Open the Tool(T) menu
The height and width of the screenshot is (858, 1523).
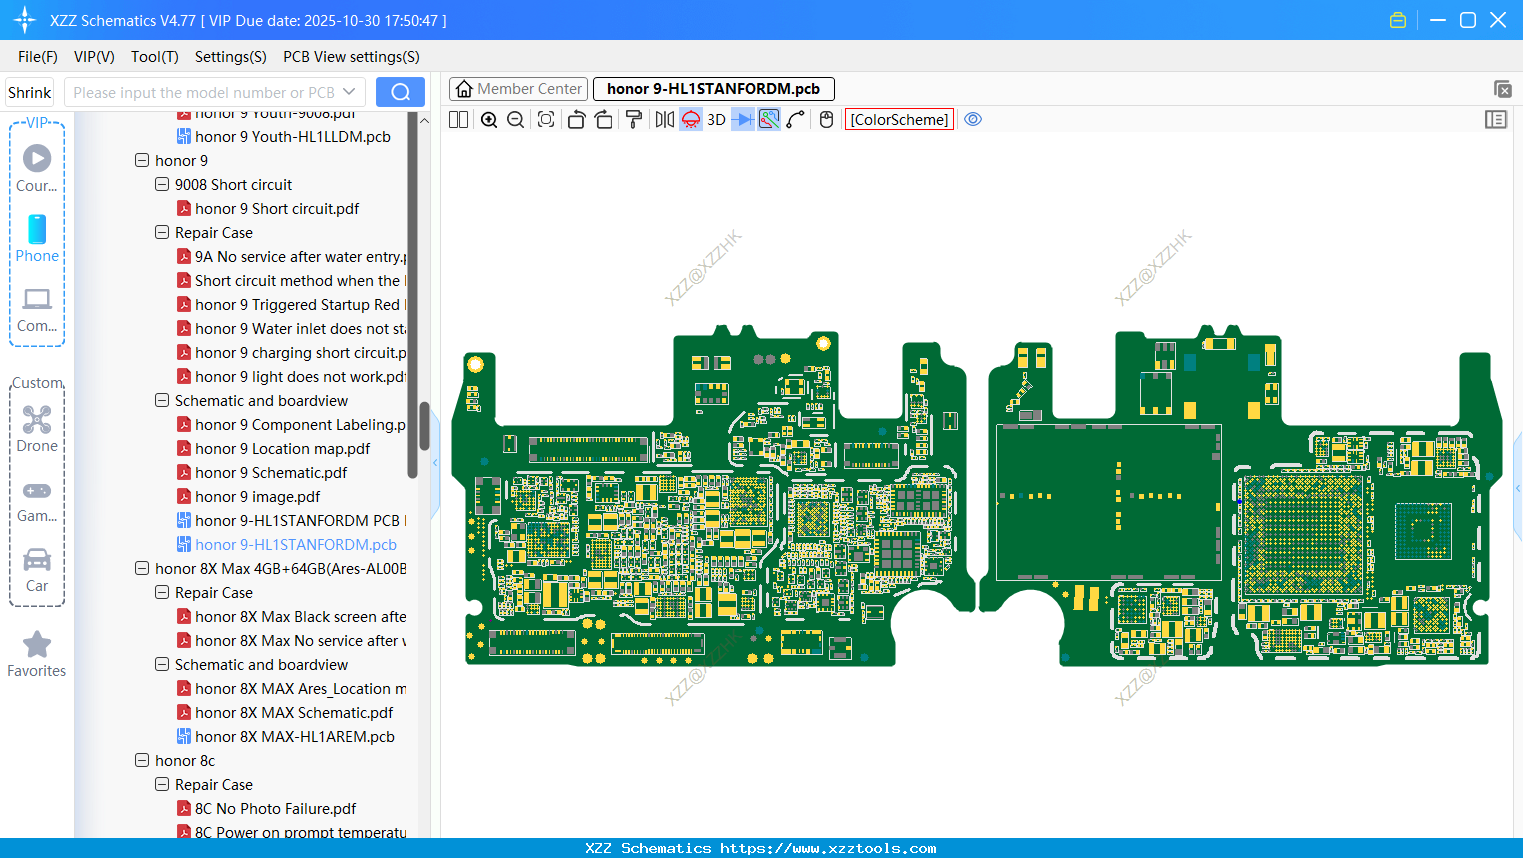155,57
